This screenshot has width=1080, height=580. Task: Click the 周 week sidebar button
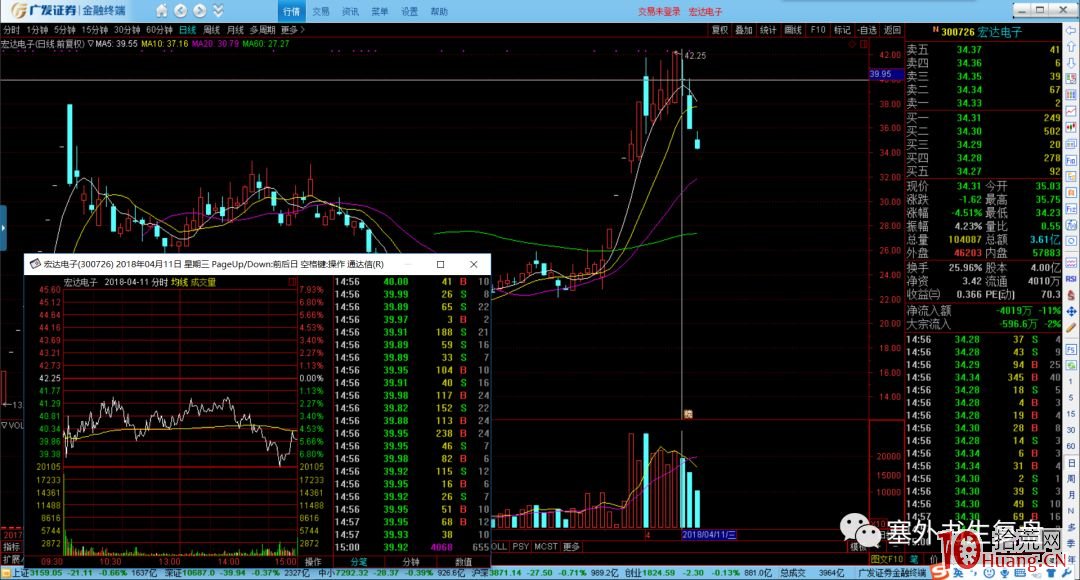(x=1072, y=479)
